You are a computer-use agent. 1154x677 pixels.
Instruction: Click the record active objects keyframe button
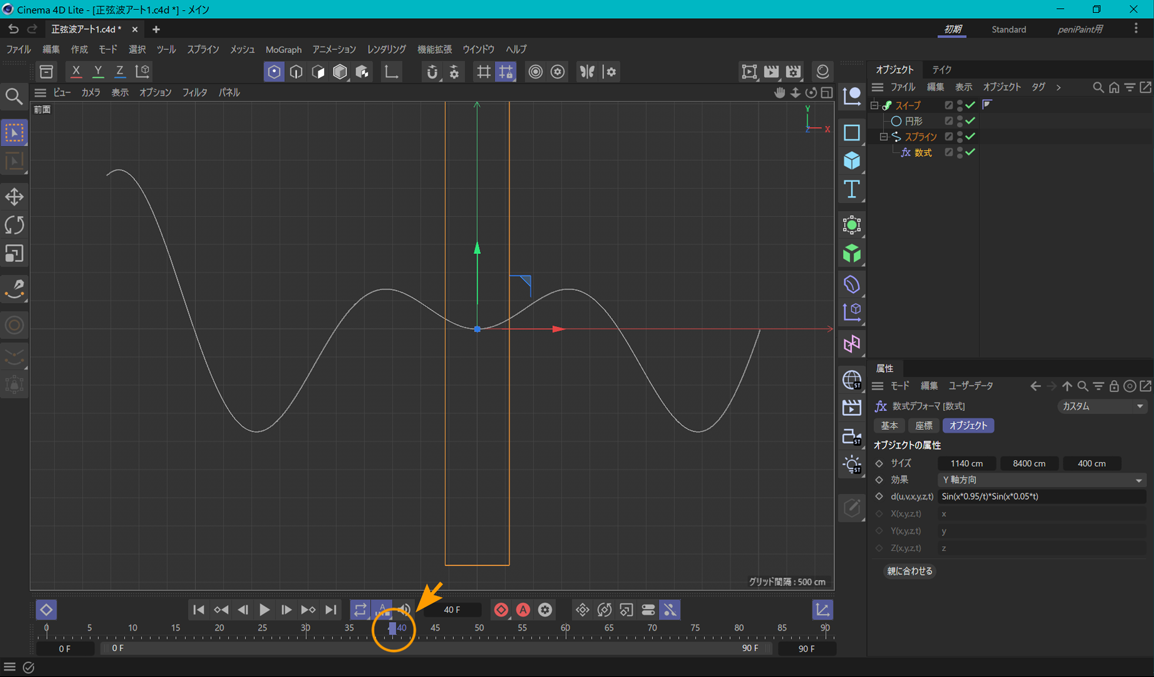pos(501,609)
